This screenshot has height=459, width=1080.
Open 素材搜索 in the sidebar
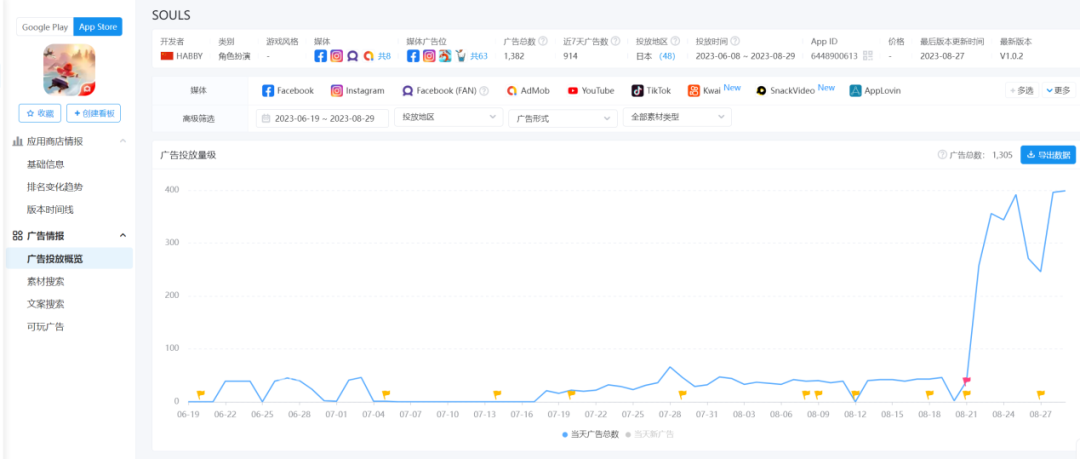[46, 282]
